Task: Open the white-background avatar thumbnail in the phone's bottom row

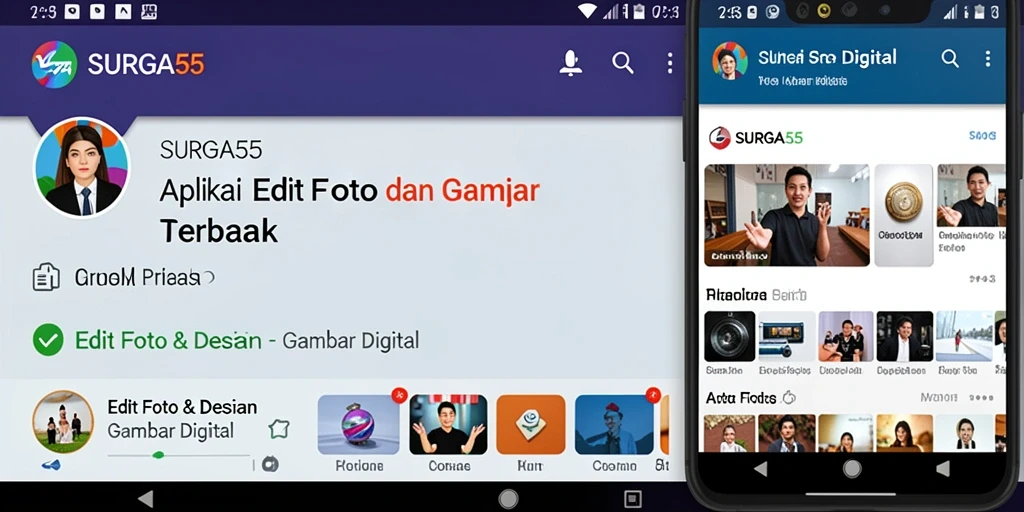Action: coord(965,433)
